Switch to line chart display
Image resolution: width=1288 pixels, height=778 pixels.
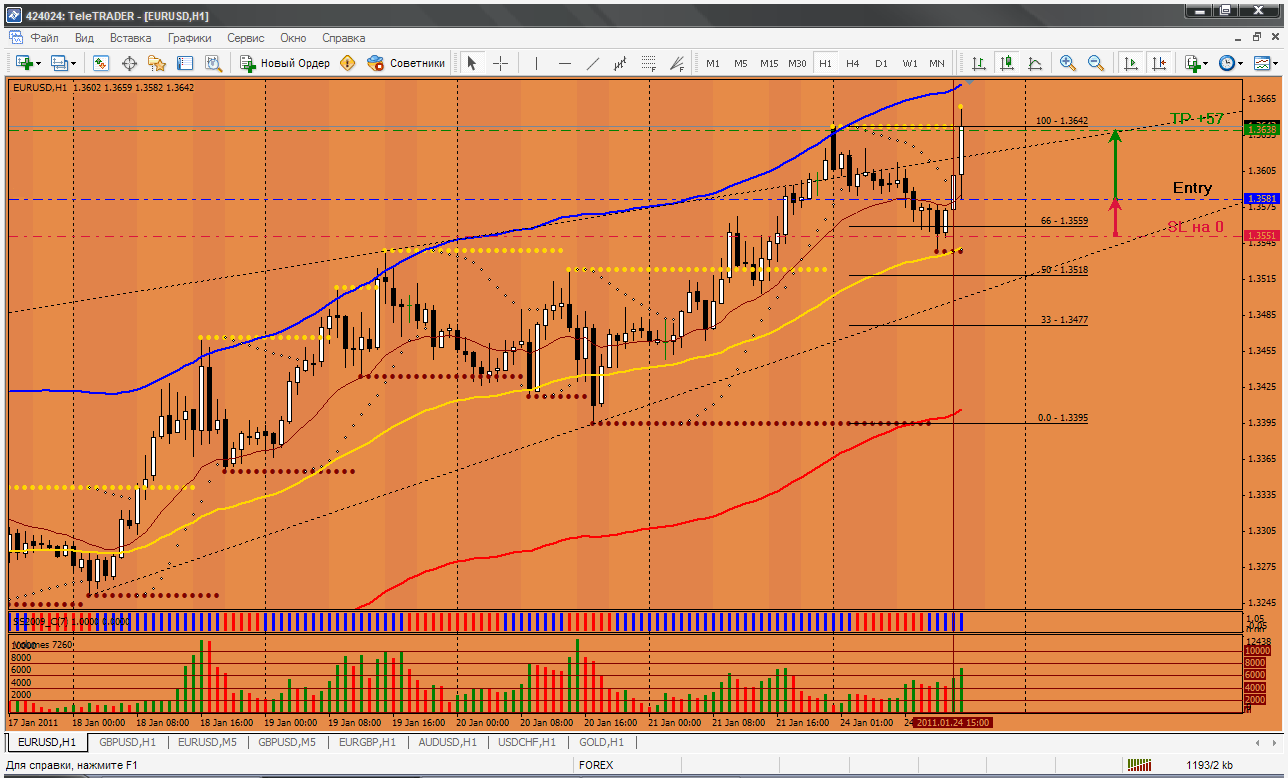pos(1035,63)
